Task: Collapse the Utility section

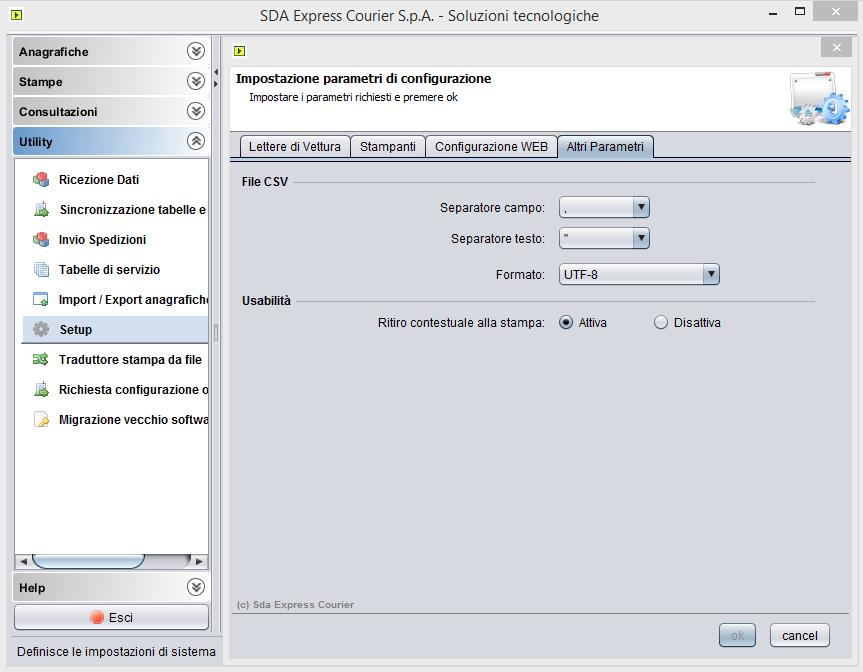Action: pyautogui.click(x=195, y=141)
